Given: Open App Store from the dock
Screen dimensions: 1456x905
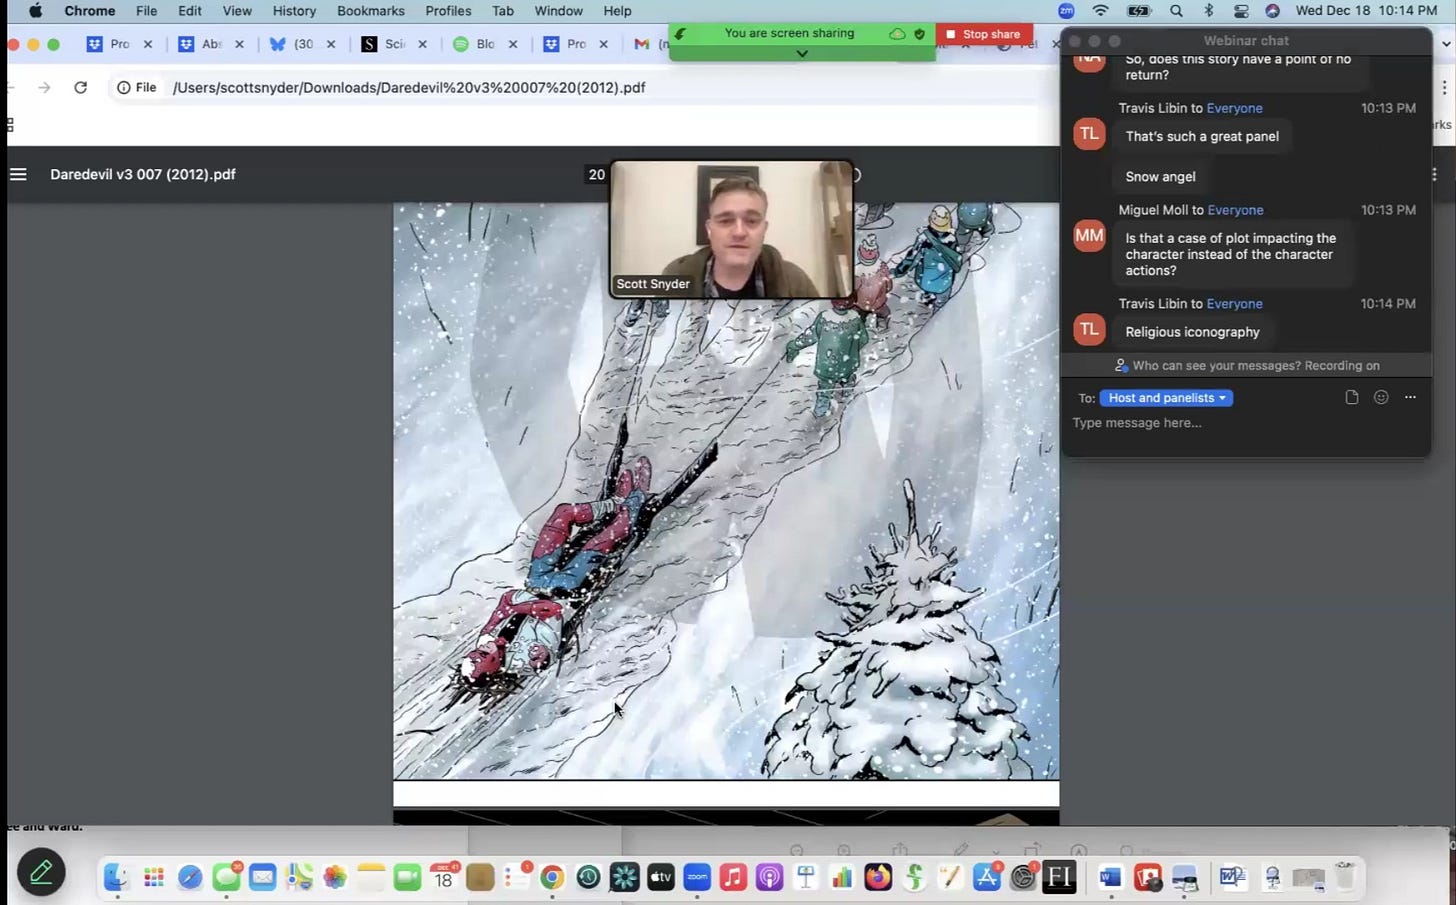Looking at the screenshot, I should (x=987, y=877).
